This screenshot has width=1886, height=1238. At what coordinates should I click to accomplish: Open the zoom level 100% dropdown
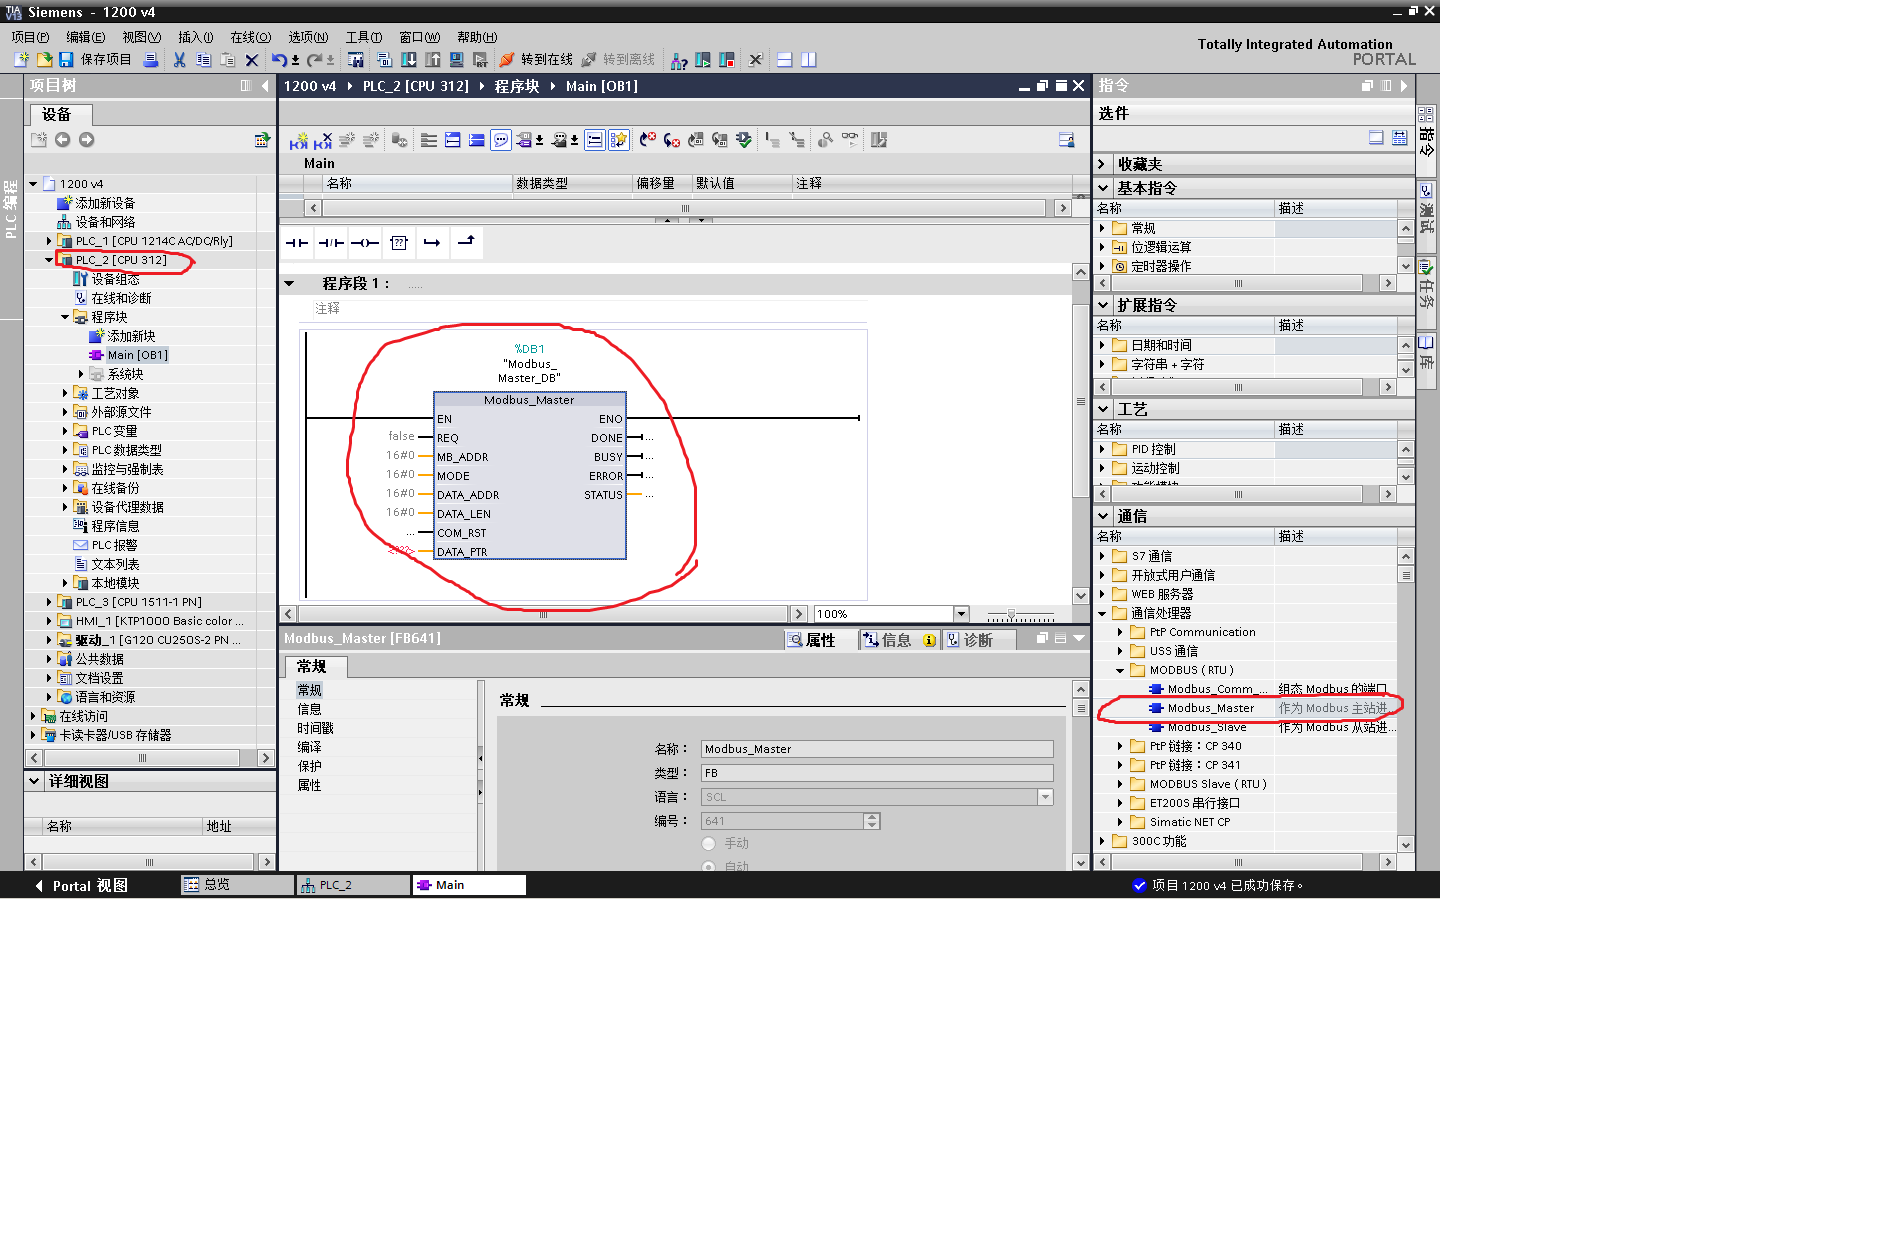(961, 614)
